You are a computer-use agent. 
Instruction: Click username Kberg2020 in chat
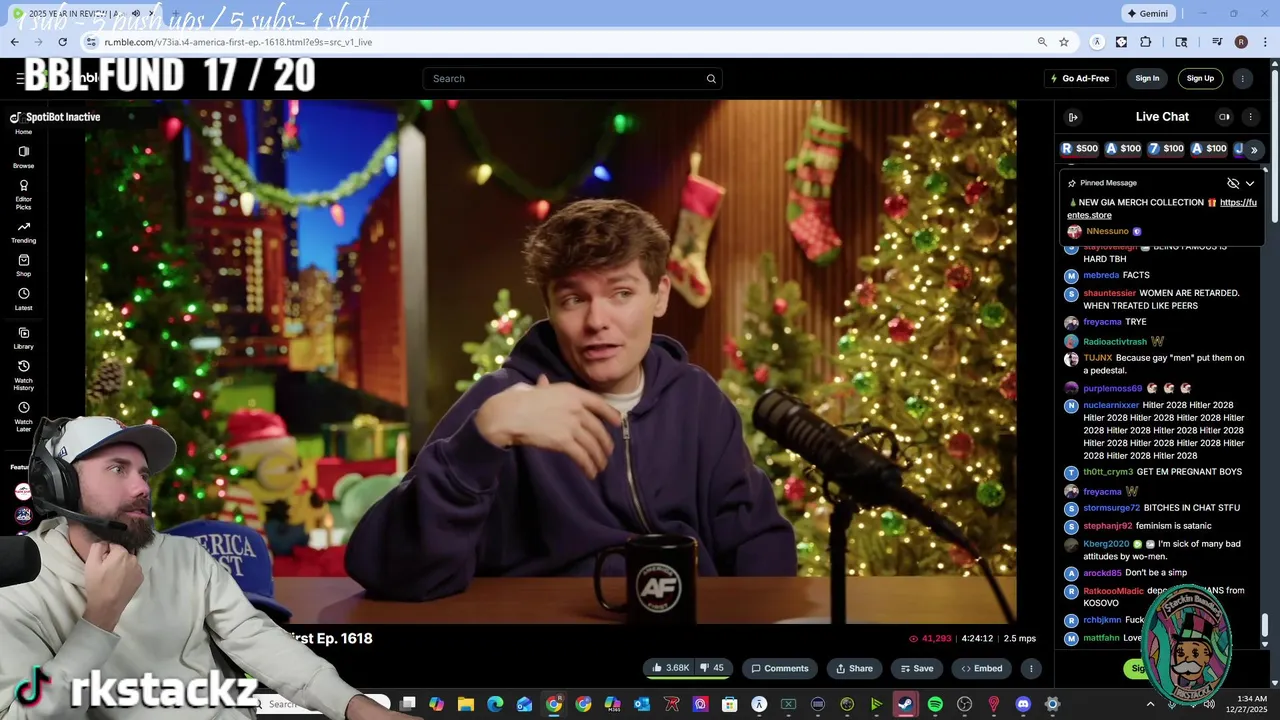(x=1106, y=544)
